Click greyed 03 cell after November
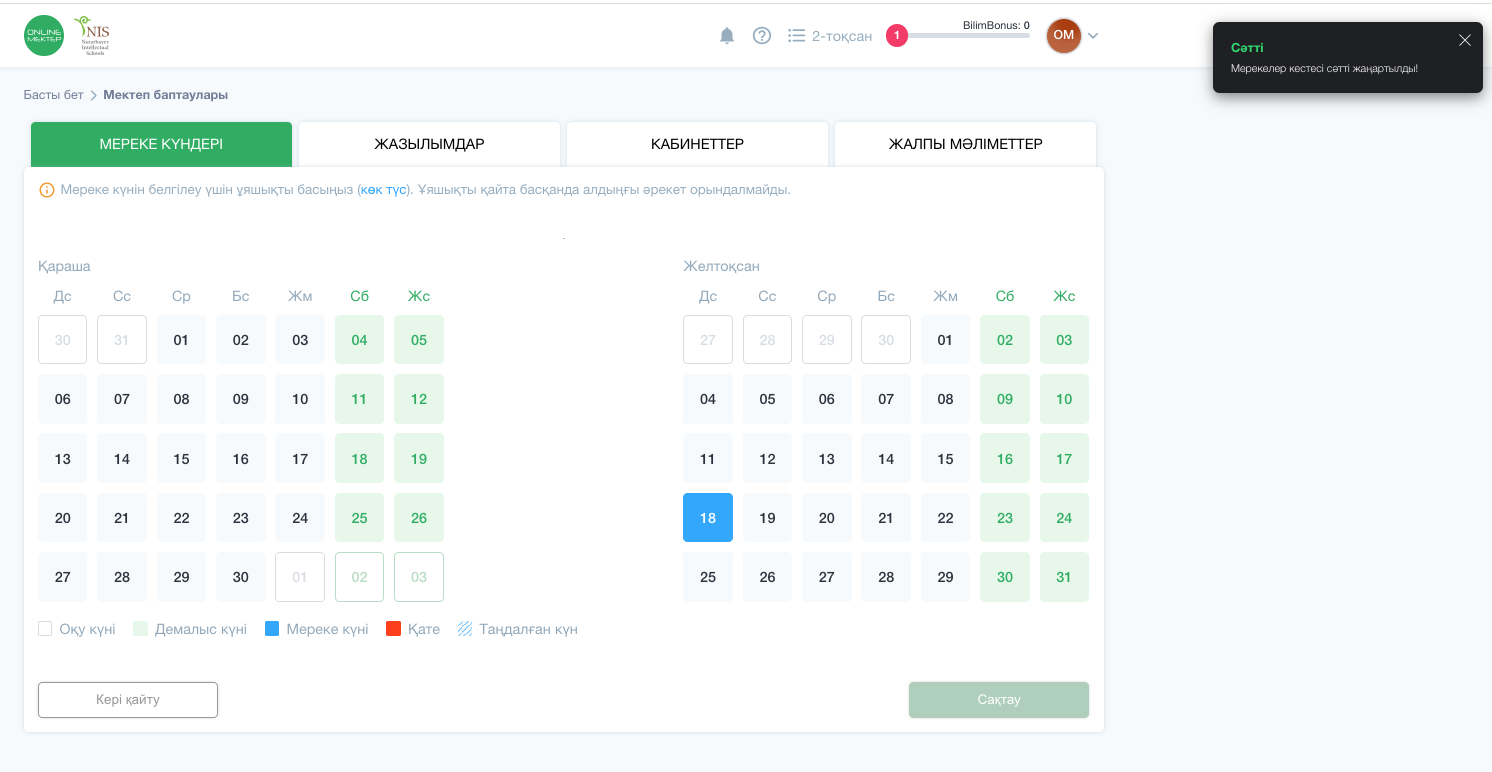1492x772 pixels. click(x=419, y=577)
